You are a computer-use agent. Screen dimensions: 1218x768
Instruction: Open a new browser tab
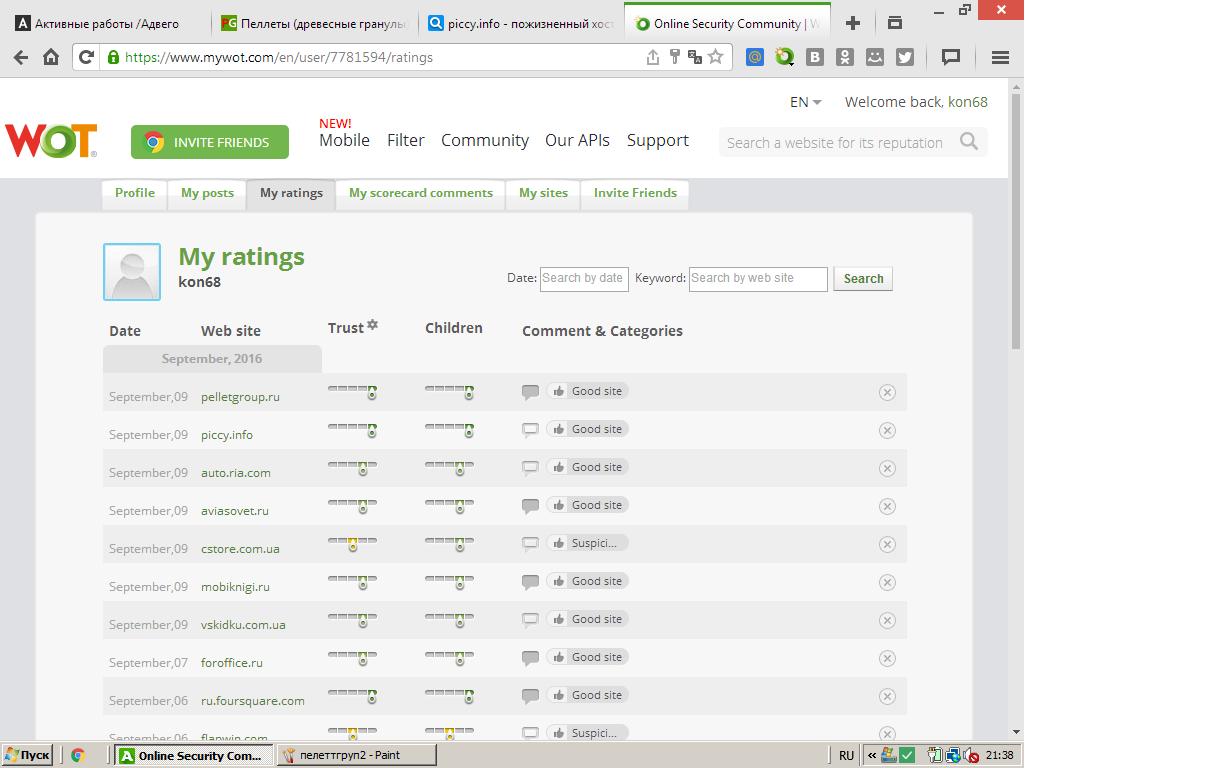852,22
